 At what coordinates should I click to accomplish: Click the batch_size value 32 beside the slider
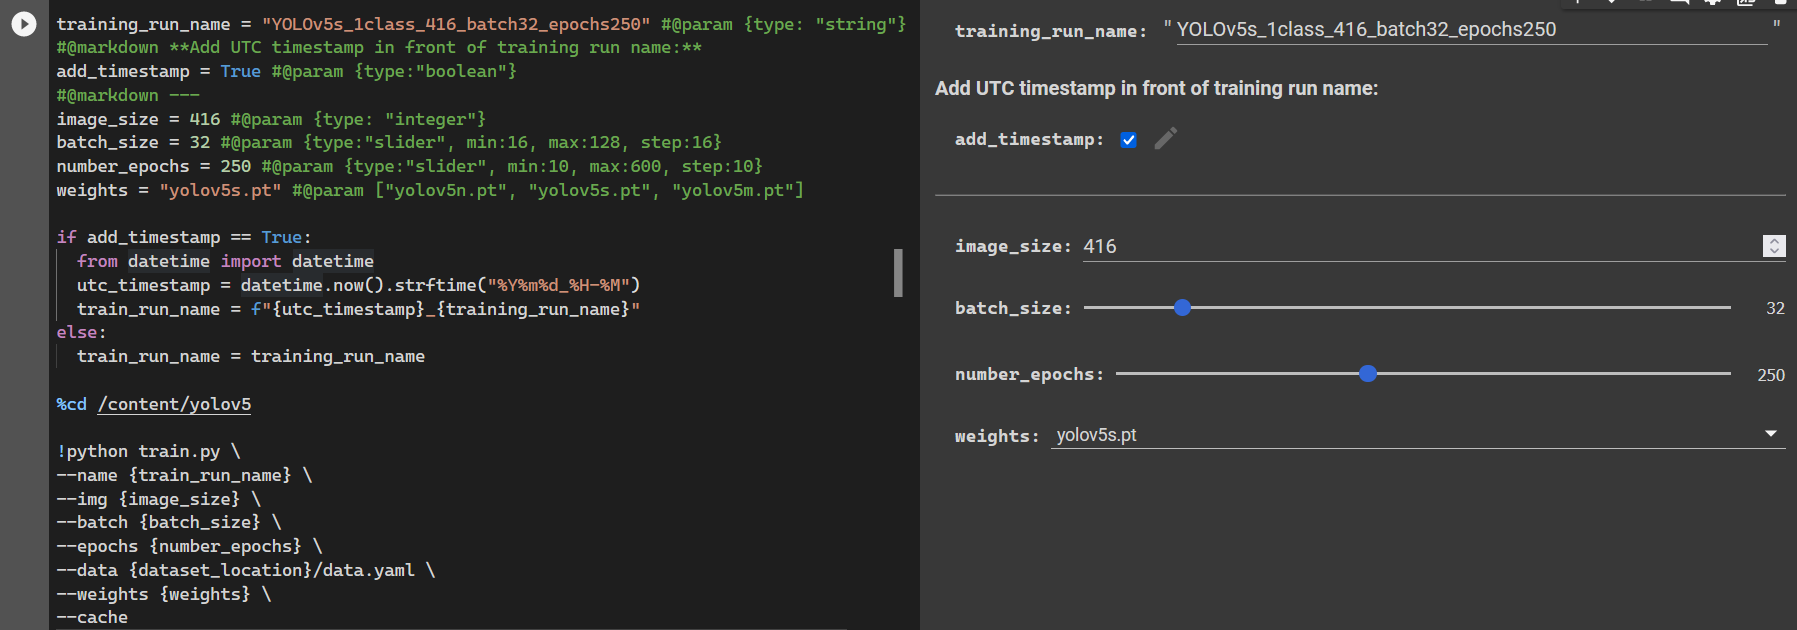click(1775, 308)
